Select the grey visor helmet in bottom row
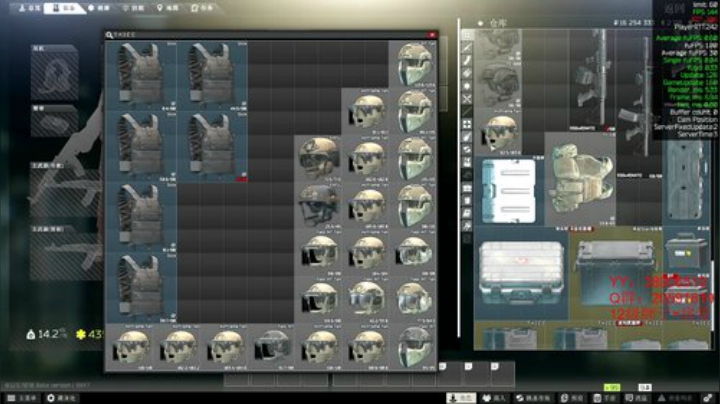Image resolution: width=720 pixels, height=404 pixels. (x=271, y=347)
